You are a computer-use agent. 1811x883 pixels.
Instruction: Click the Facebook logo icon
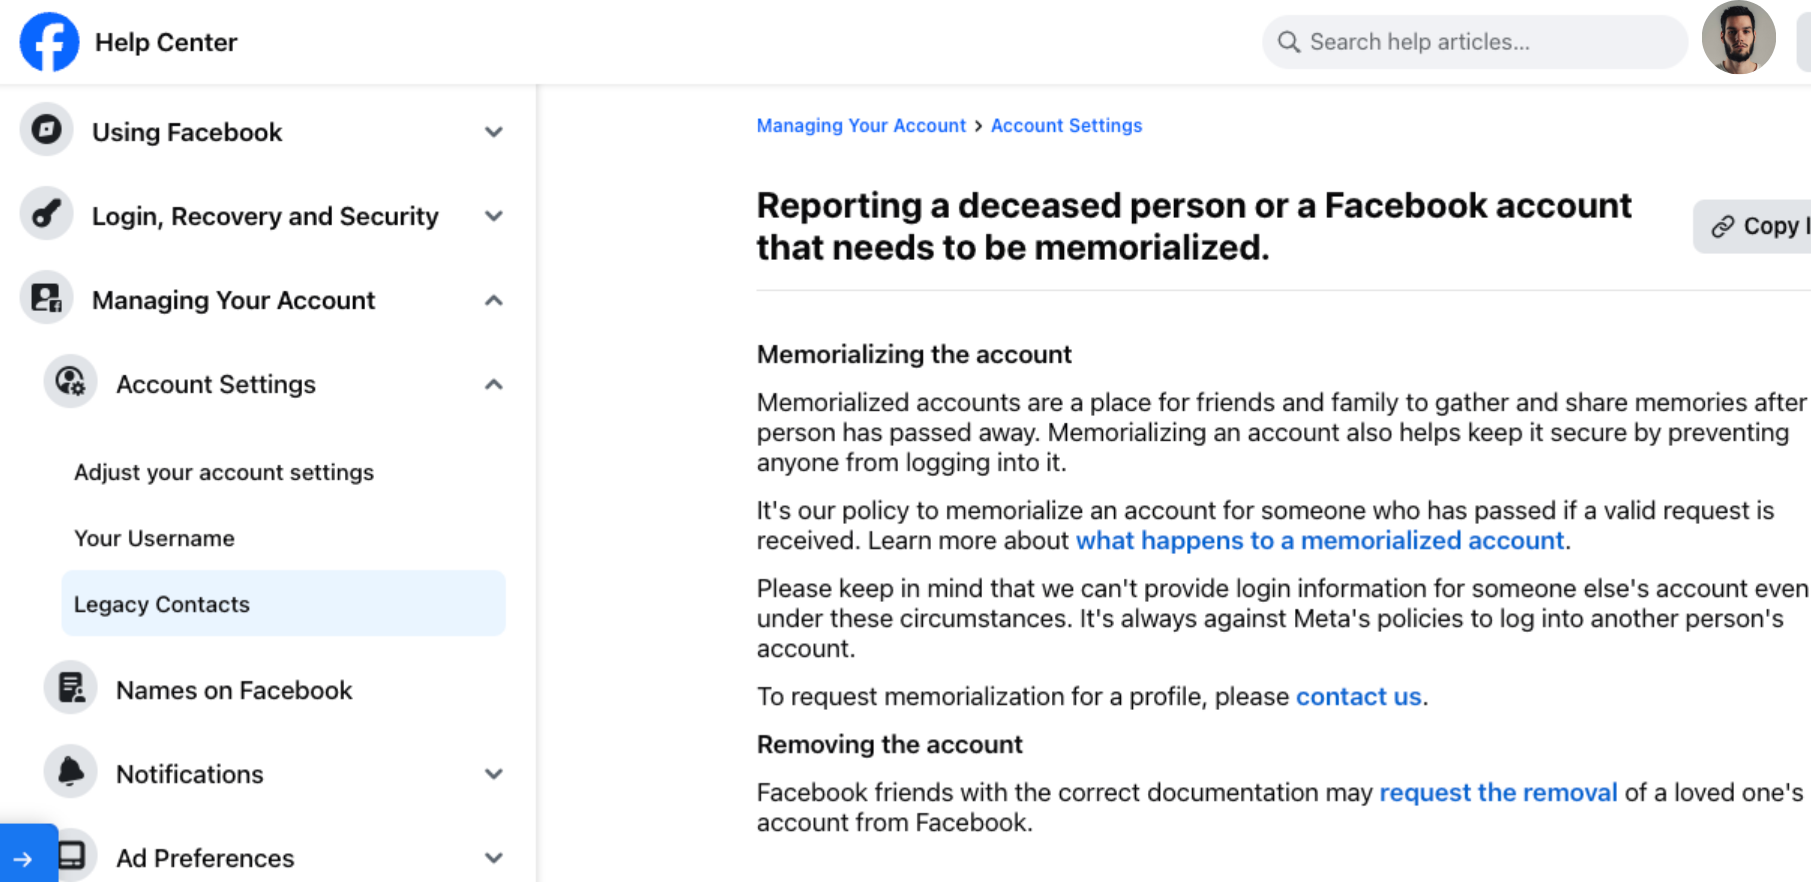pos(49,42)
